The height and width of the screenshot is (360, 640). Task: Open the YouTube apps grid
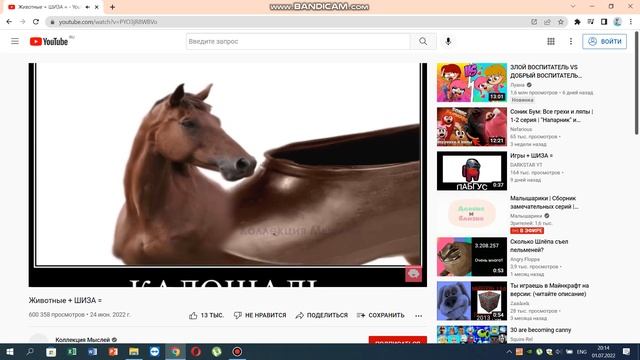(551, 41)
